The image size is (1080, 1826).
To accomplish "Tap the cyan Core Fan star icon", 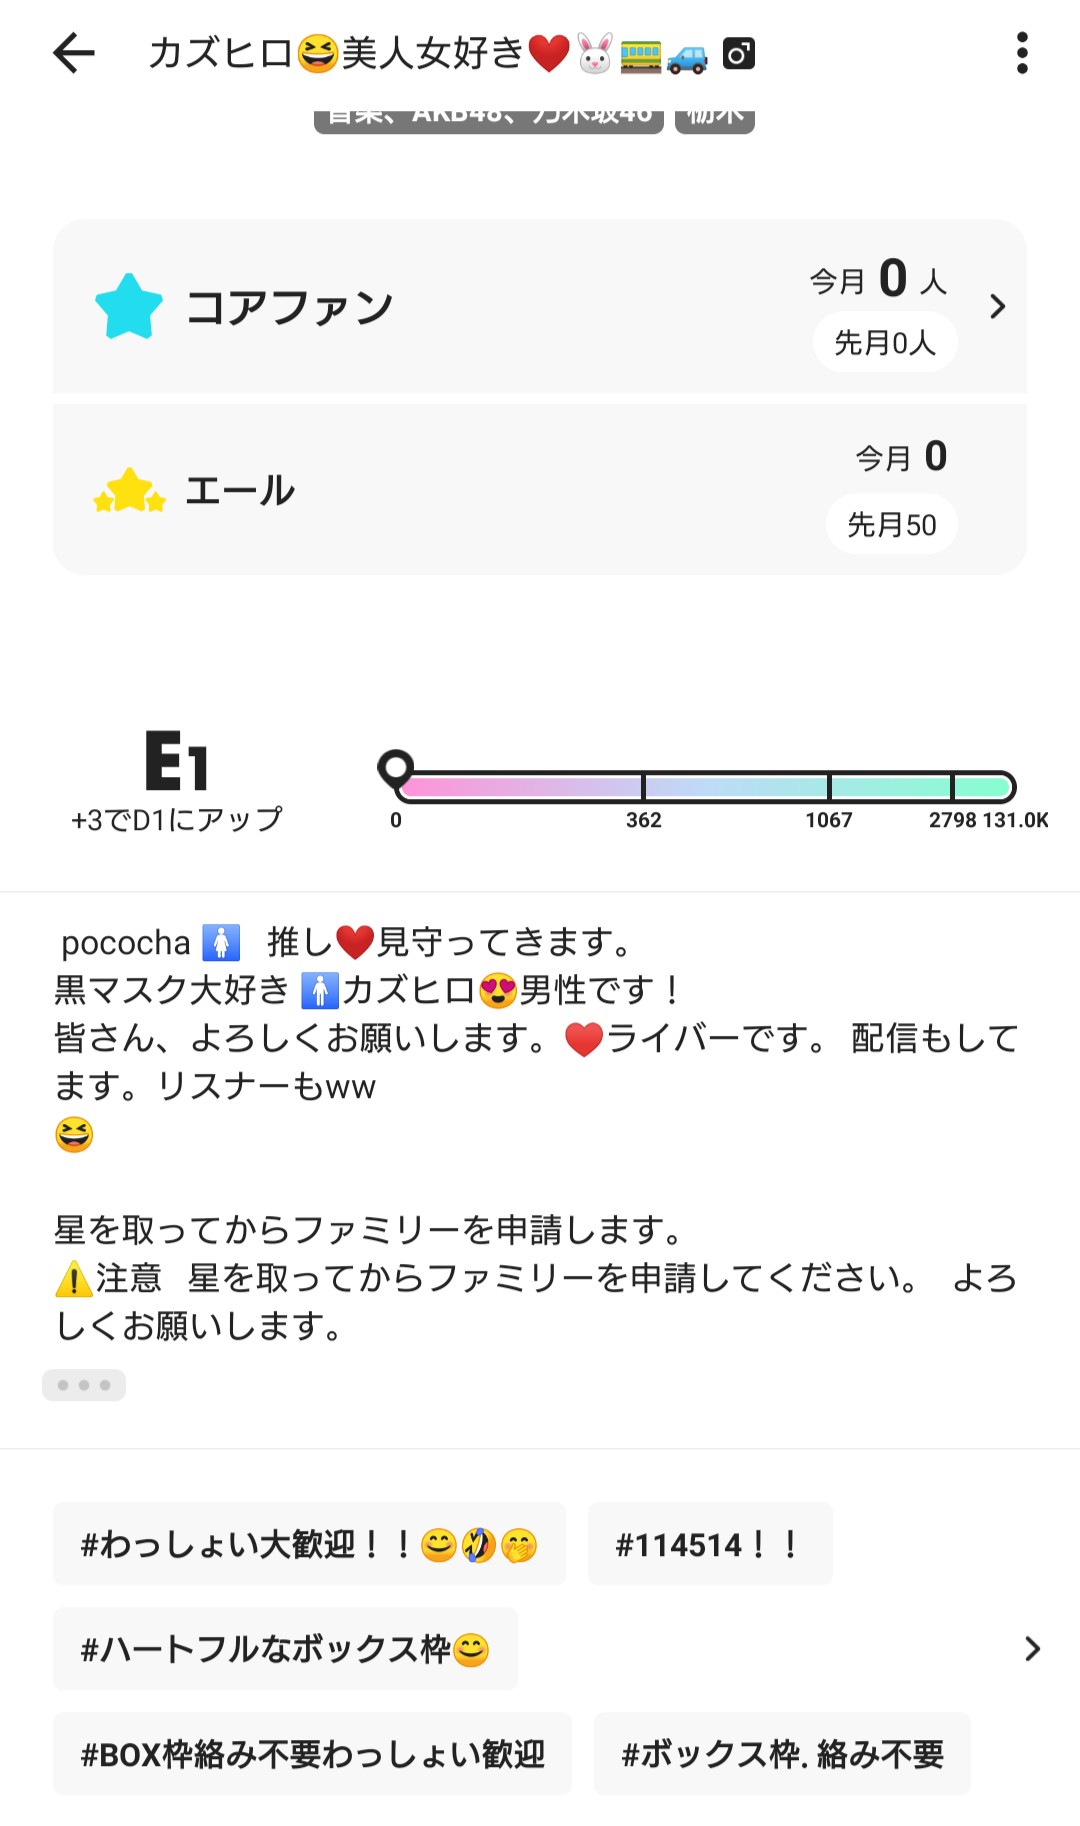I will (x=129, y=306).
